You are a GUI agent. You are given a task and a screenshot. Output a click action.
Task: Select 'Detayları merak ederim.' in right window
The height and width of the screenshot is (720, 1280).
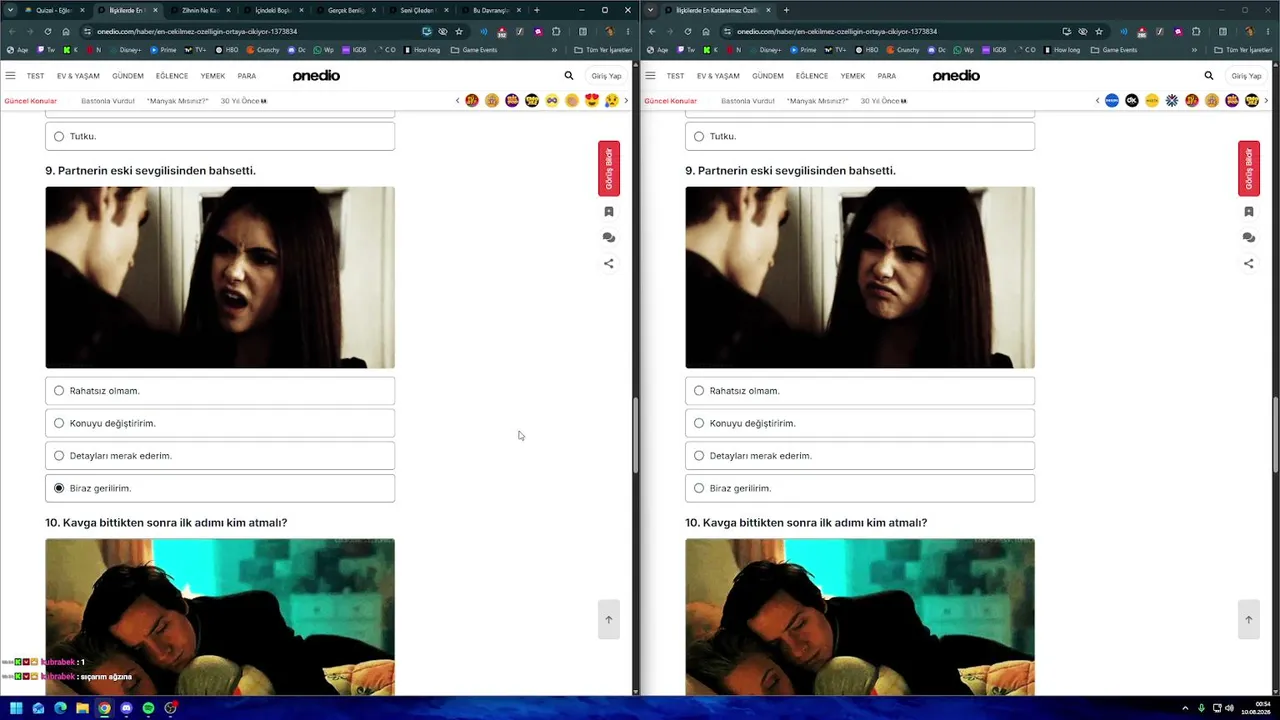pyautogui.click(x=860, y=456)
